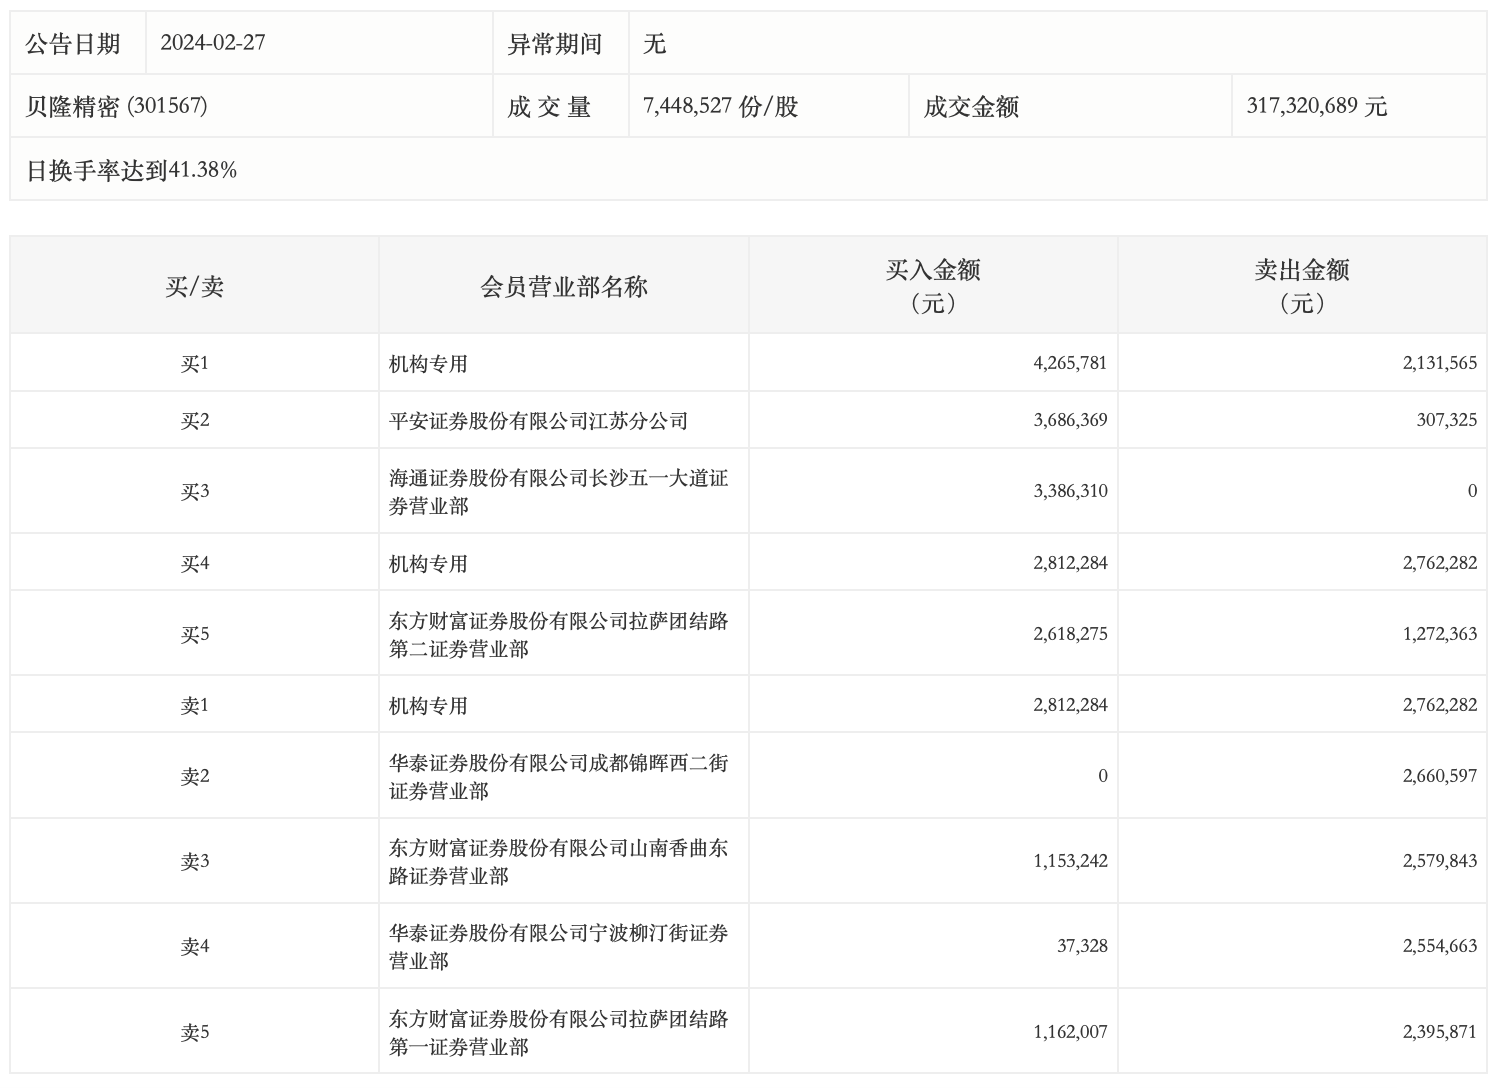Viewport: 1500px width, 1088px height.
Task: Open 东方财富证券 山南香曲东路 branch entry
Action: point(558,862)
